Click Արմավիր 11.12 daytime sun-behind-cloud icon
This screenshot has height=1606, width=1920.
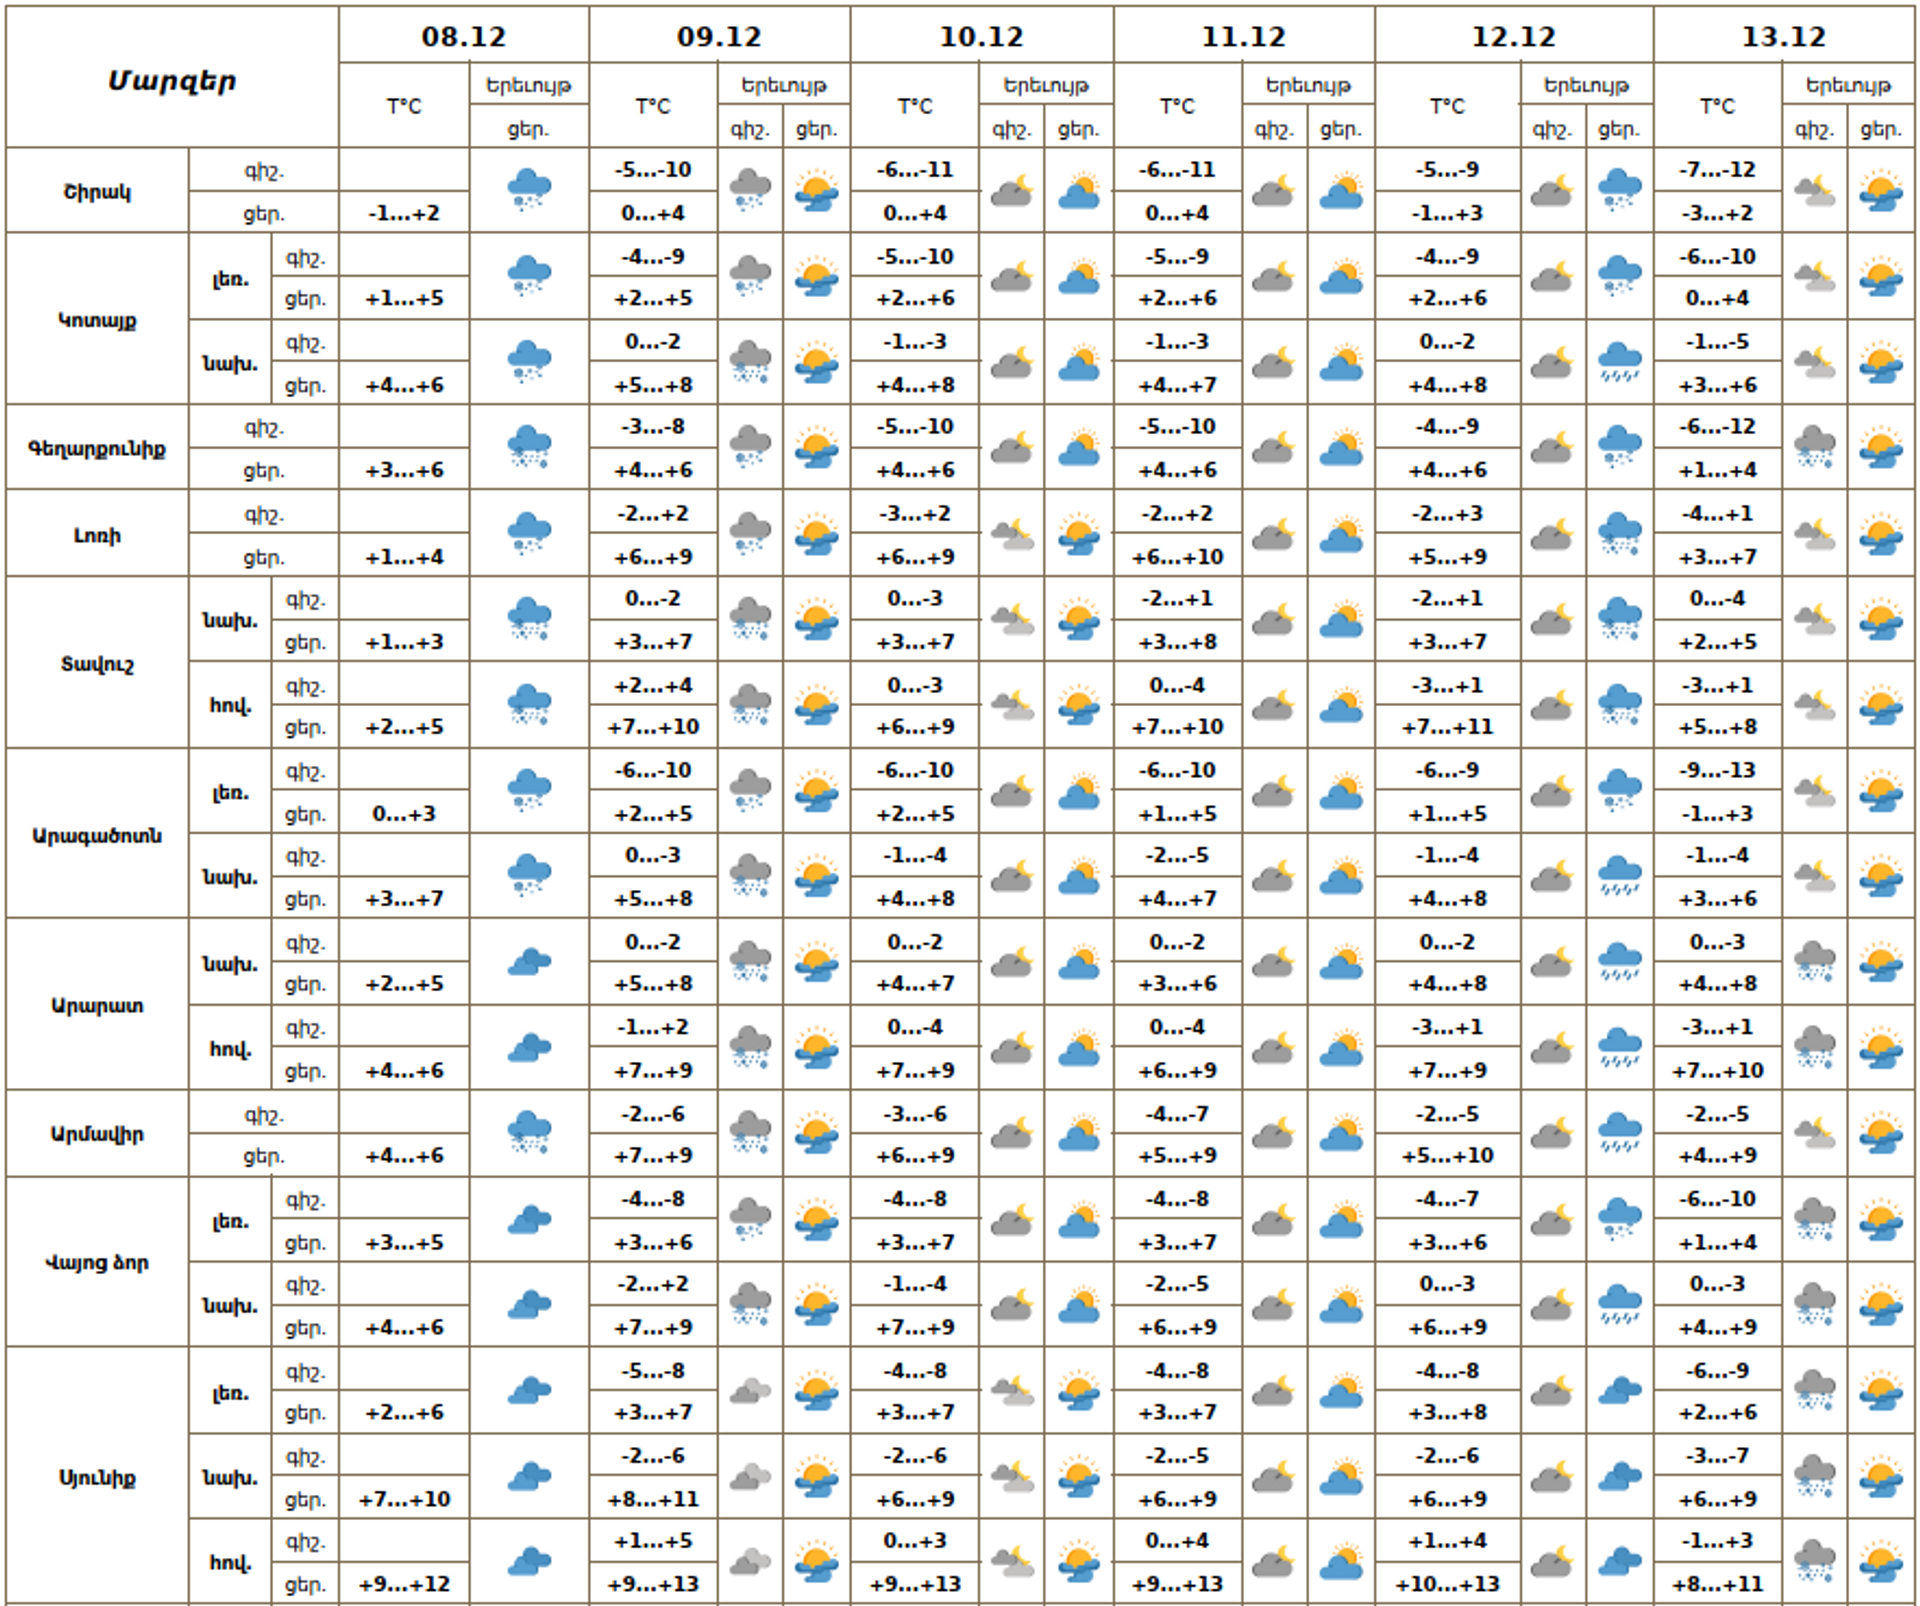click(x=1341, y=1132)
